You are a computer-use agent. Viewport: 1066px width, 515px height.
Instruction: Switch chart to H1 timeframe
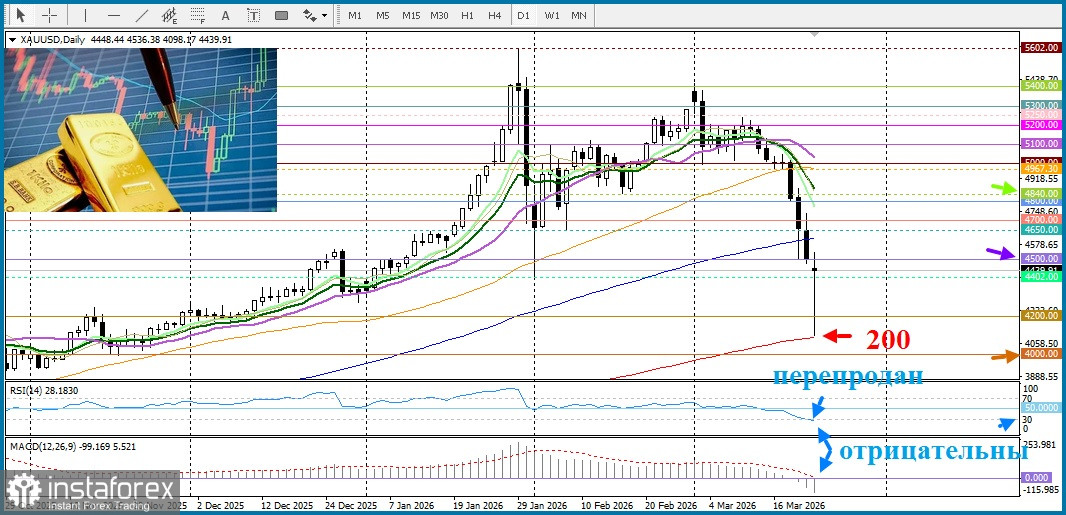pos(467,15)
